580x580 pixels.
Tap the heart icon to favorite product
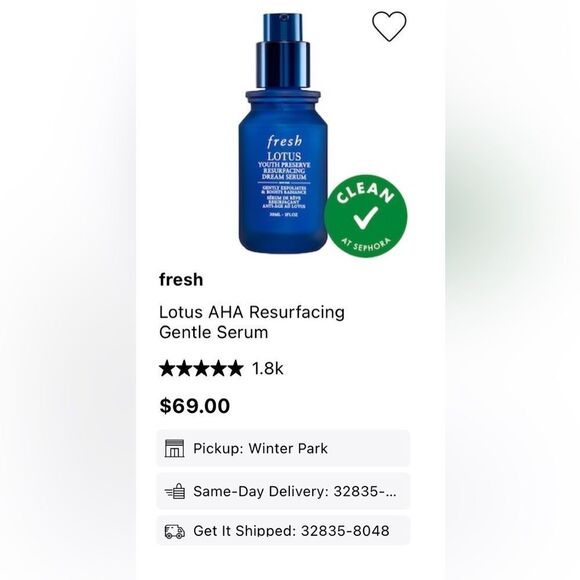389,26
